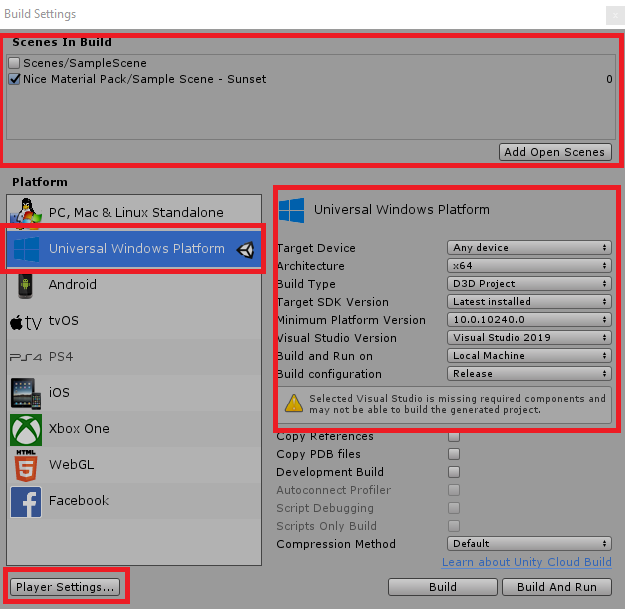Select the WebGL platform entry
Screen dimensions: 625x609
(134, 465)
